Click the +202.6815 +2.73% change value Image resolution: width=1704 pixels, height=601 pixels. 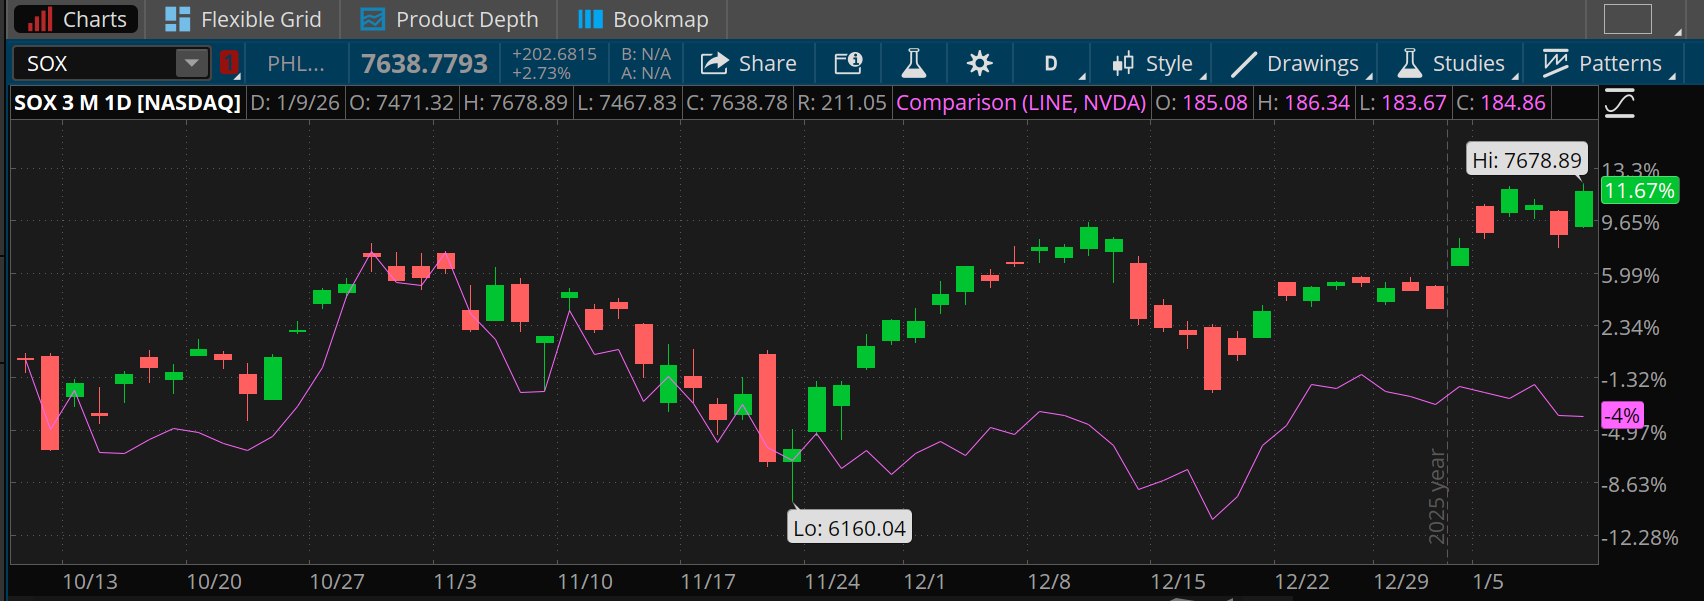[554, 64]
